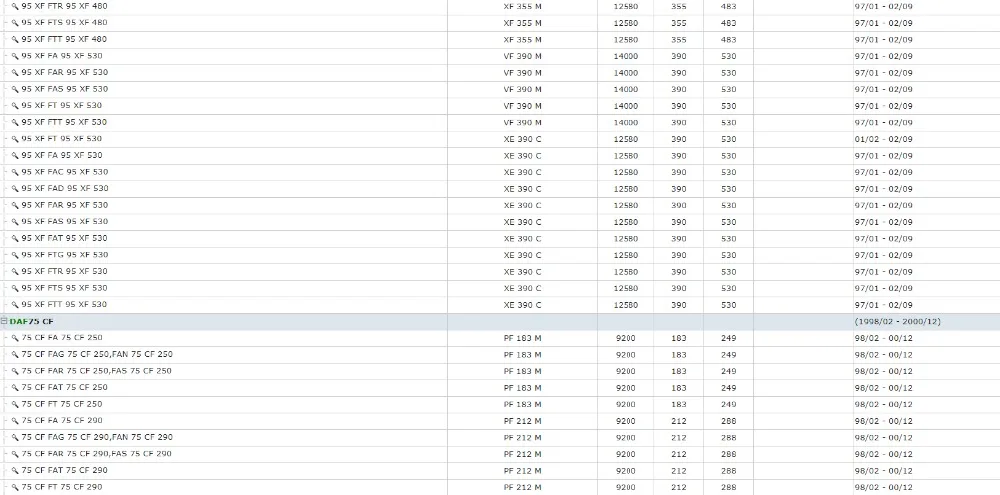Select row text '75 CF FAT 75 CF 290'
Screen dimensions: 1000x495
(x=64, y=470)
